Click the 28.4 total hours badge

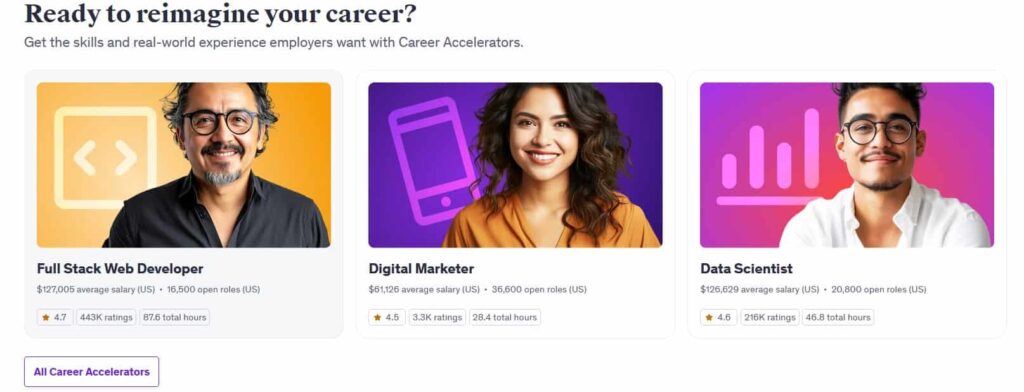505,318
